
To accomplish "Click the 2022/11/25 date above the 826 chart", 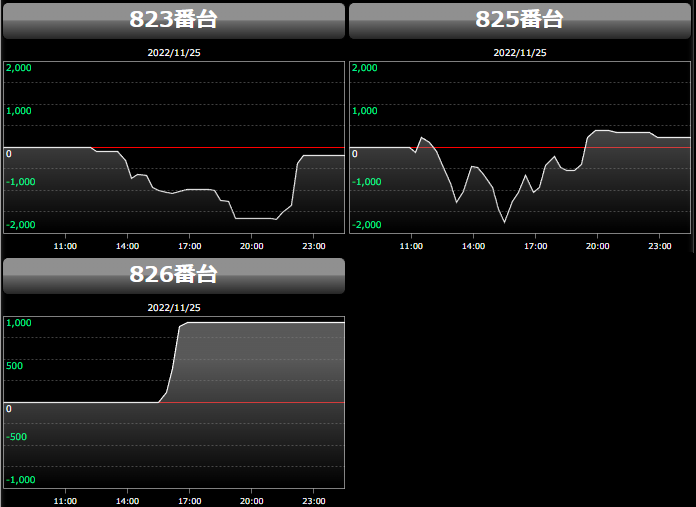I will [174, 308].
